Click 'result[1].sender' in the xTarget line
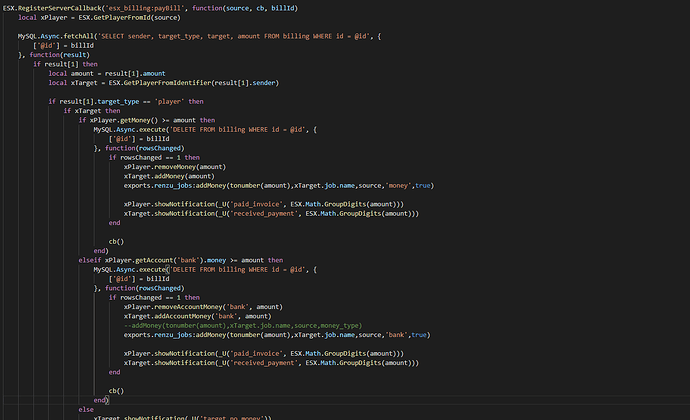 [x=245, y=83]
